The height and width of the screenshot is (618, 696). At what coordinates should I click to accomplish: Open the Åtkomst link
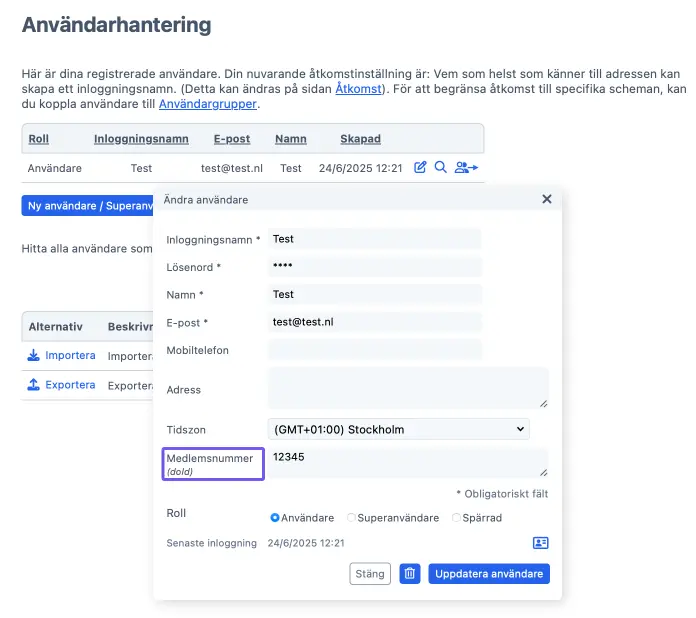click(359, 89)
